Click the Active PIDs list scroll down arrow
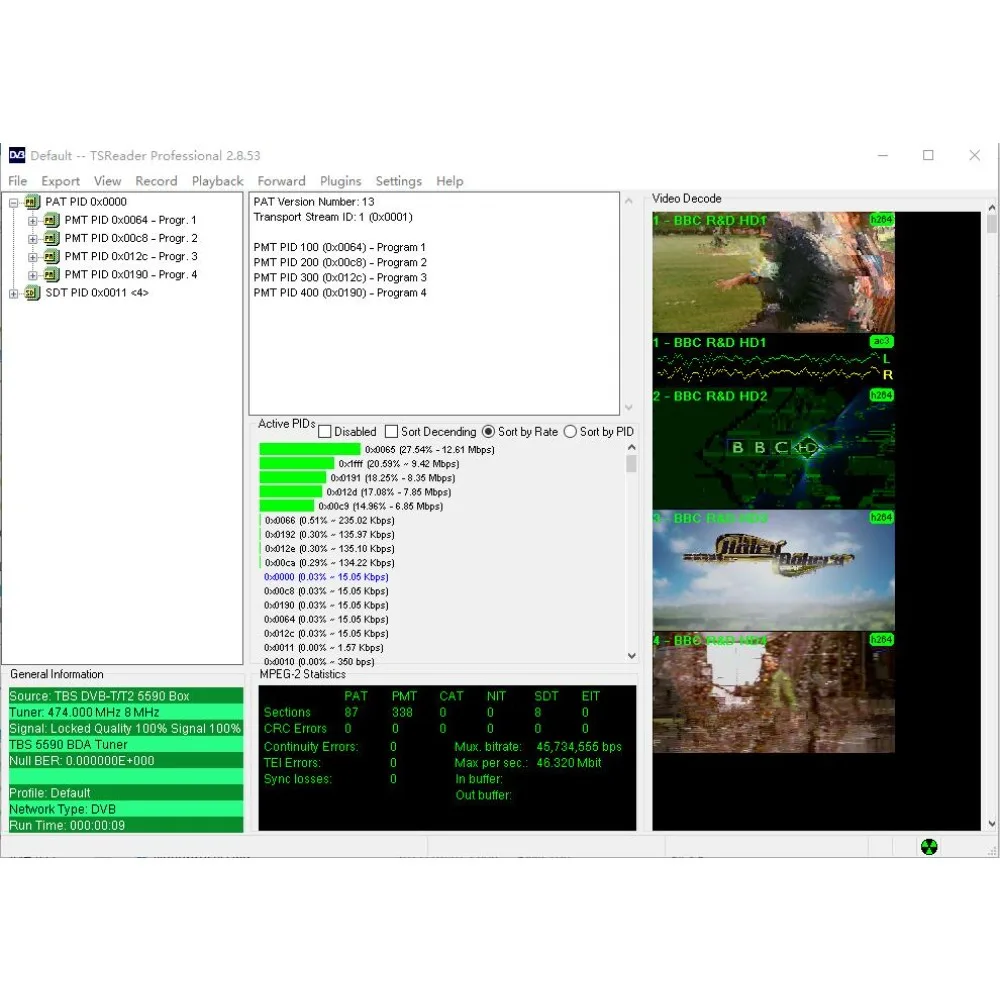The height and width of the screenshot is (1000, 1000). coord(631,656)
